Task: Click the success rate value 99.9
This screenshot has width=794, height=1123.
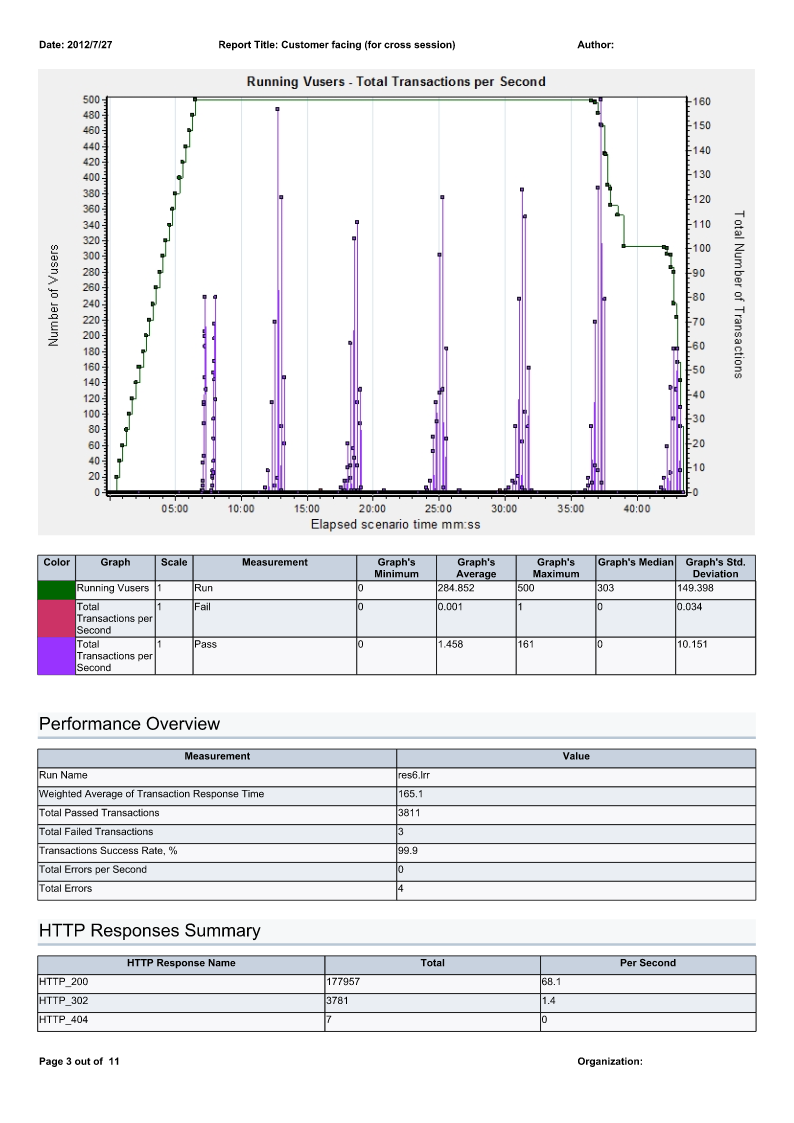Action: point(408,850)
